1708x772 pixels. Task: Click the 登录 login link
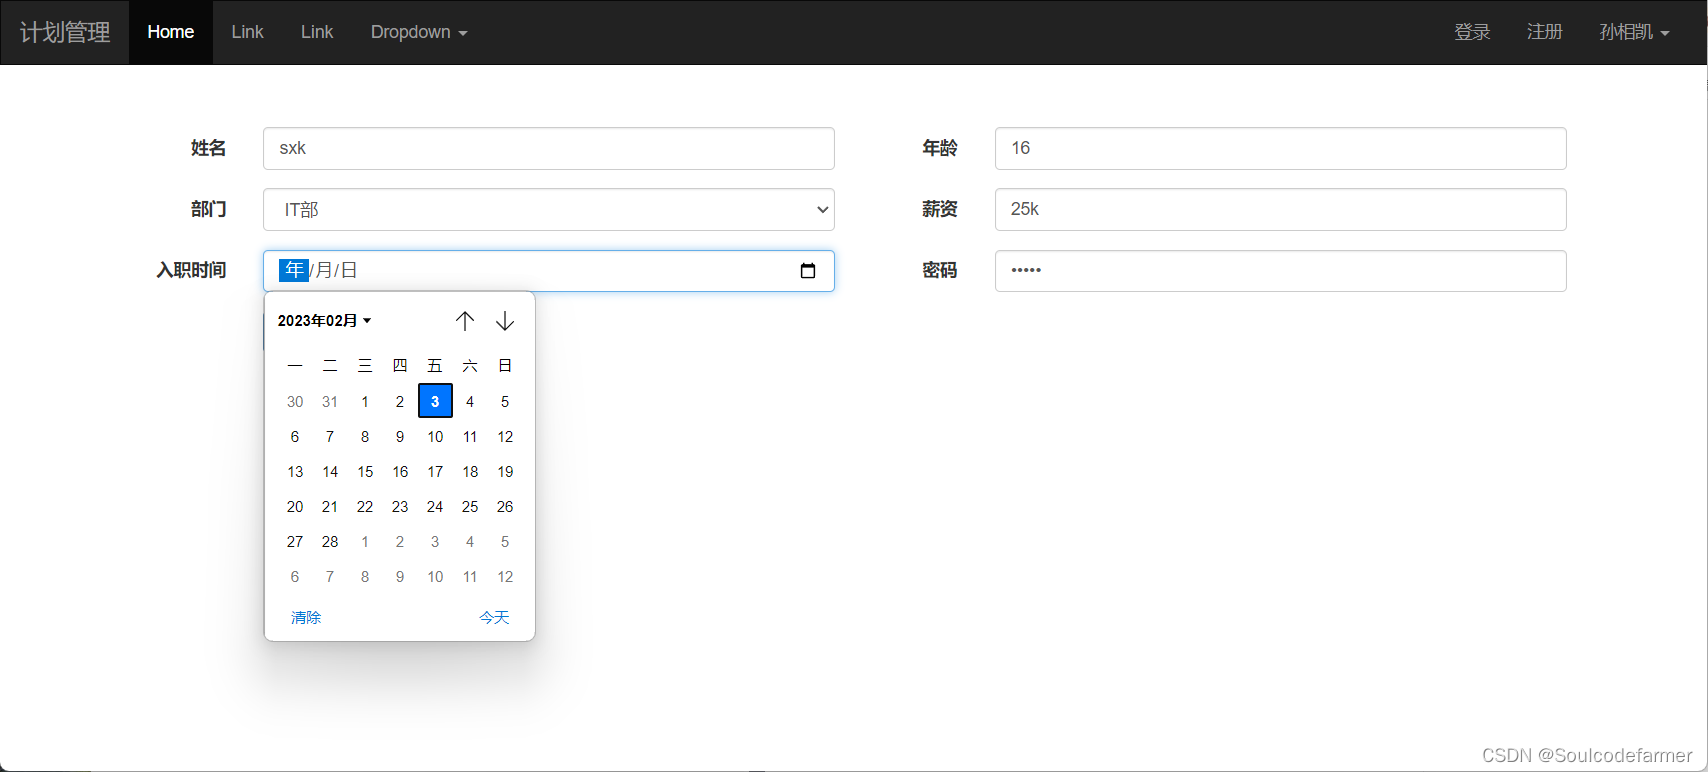(x=1472, y=32)
